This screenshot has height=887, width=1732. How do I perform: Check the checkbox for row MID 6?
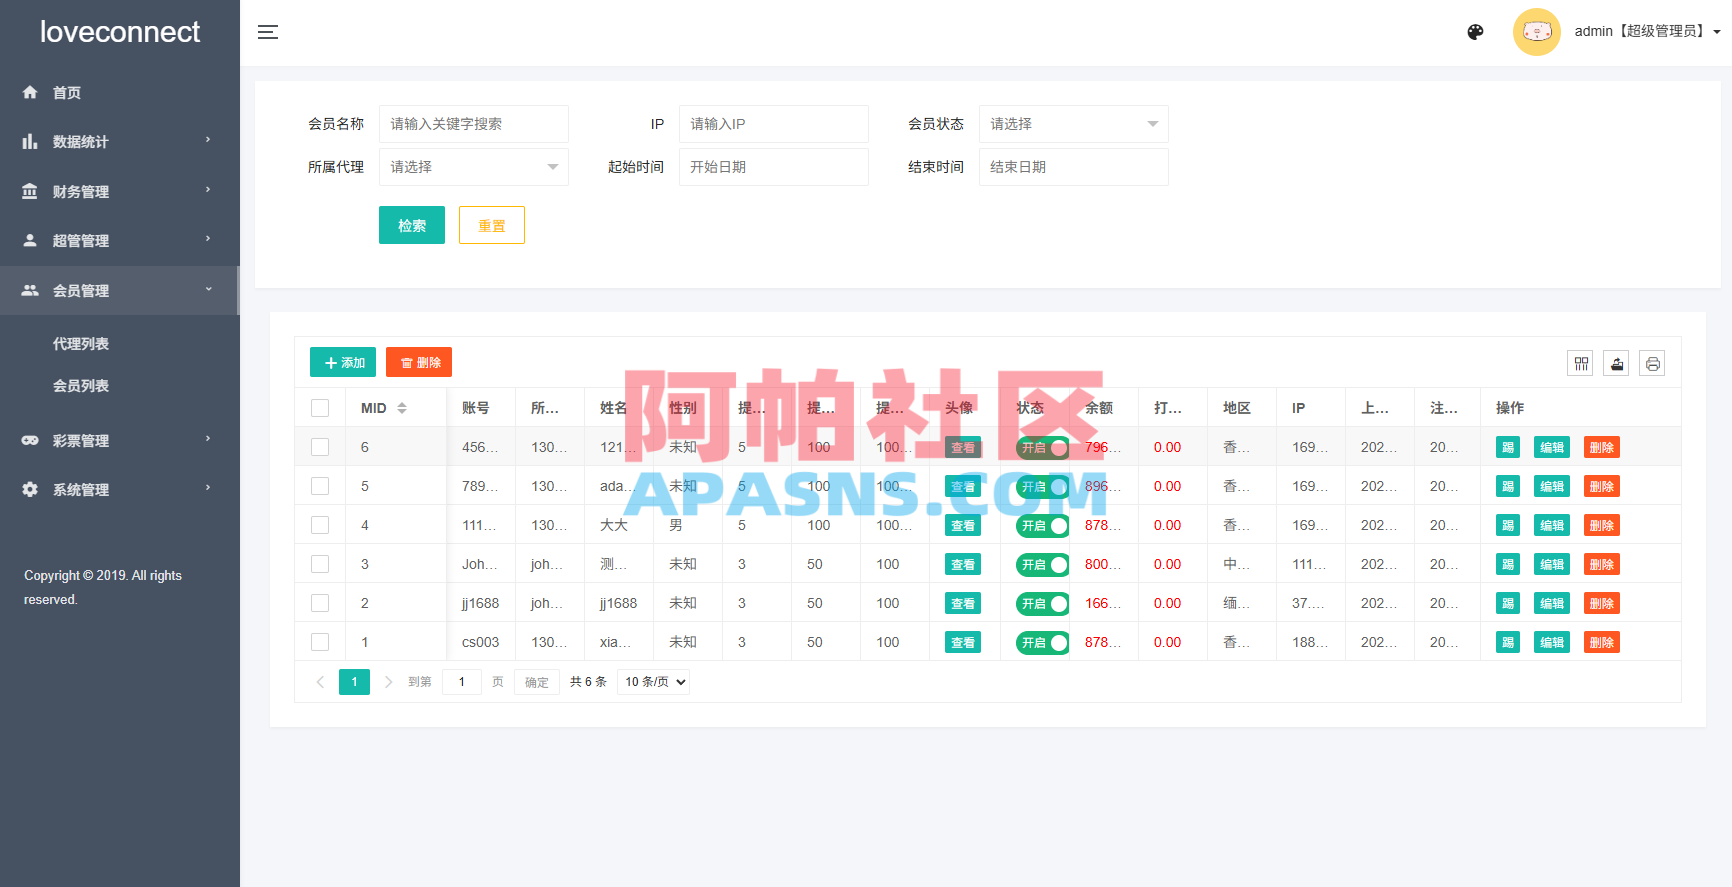coord(320,447)
